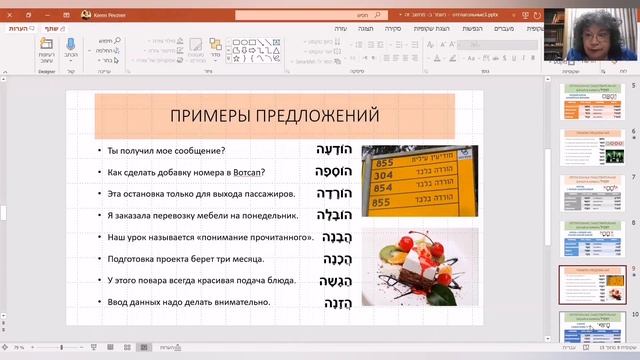Click the Shape Effects icon
The height and width of the screenshot is (360, 640).
(180, 60)
